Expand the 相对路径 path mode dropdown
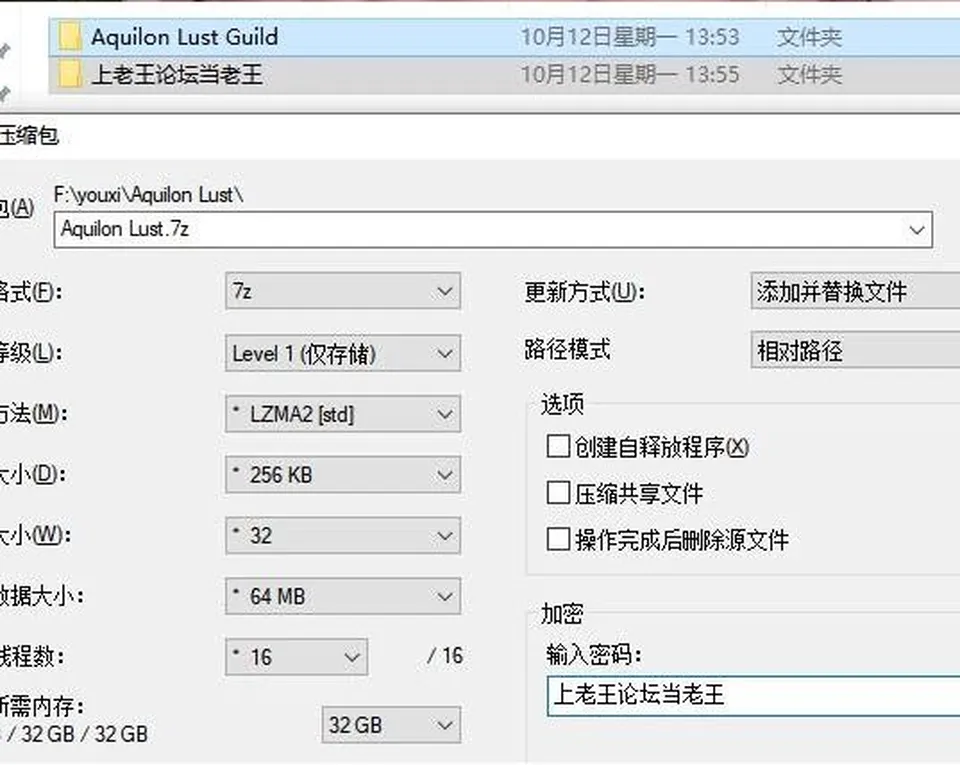The height and width of the screenshot is (765, 960). point(855,351)
